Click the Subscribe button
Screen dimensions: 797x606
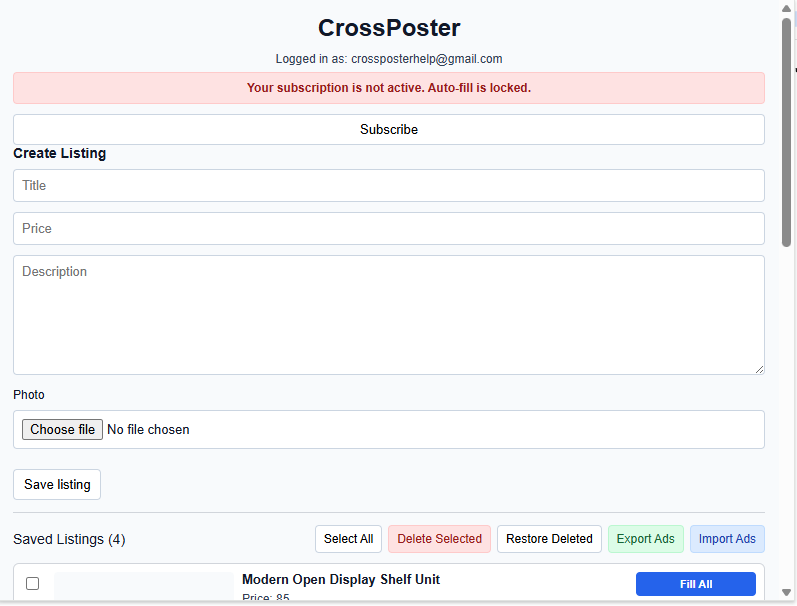[x=389, y=130]
